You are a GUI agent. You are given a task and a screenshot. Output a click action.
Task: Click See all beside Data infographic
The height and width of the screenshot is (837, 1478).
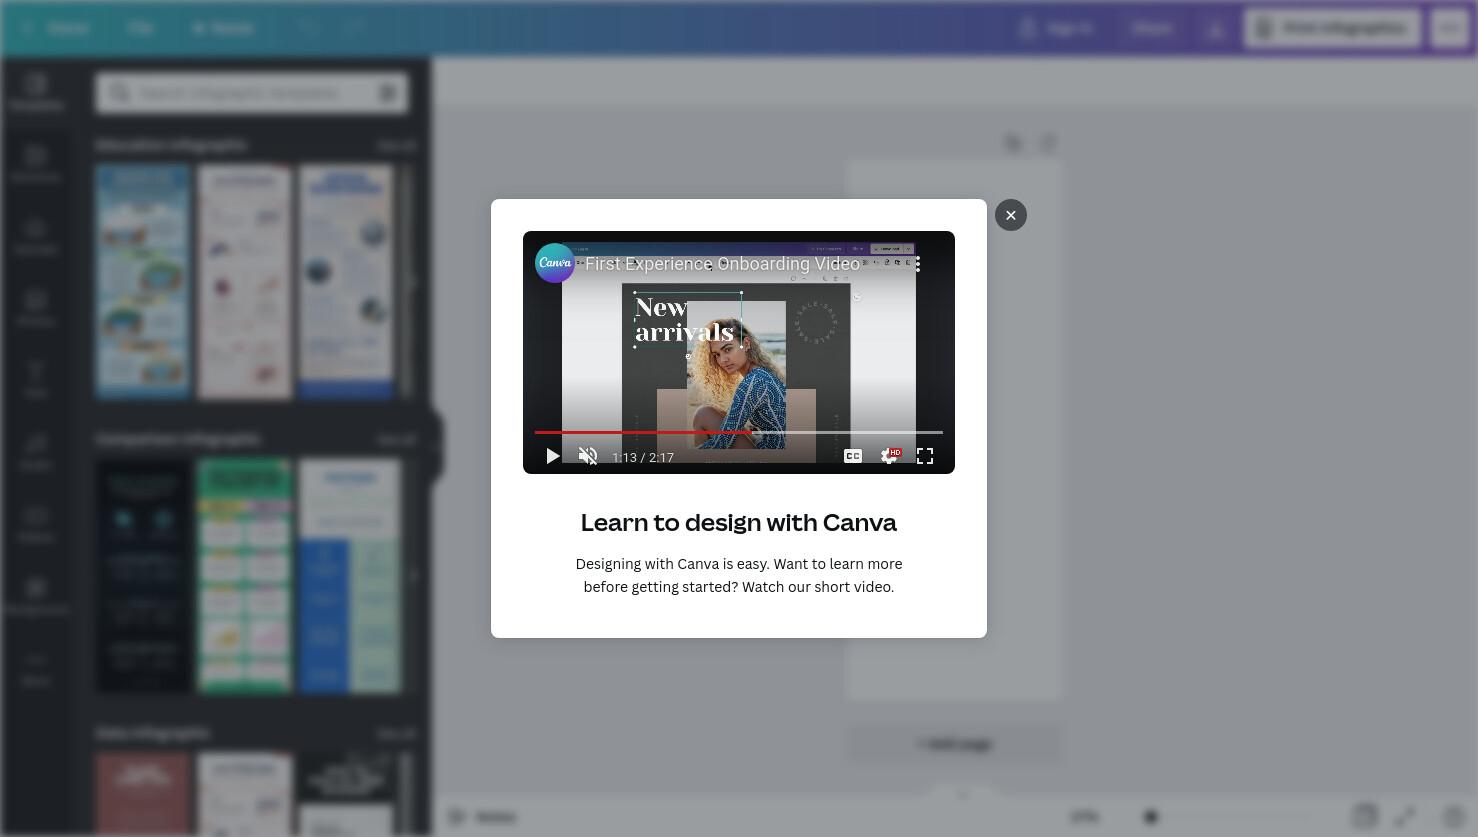[396, 733]
